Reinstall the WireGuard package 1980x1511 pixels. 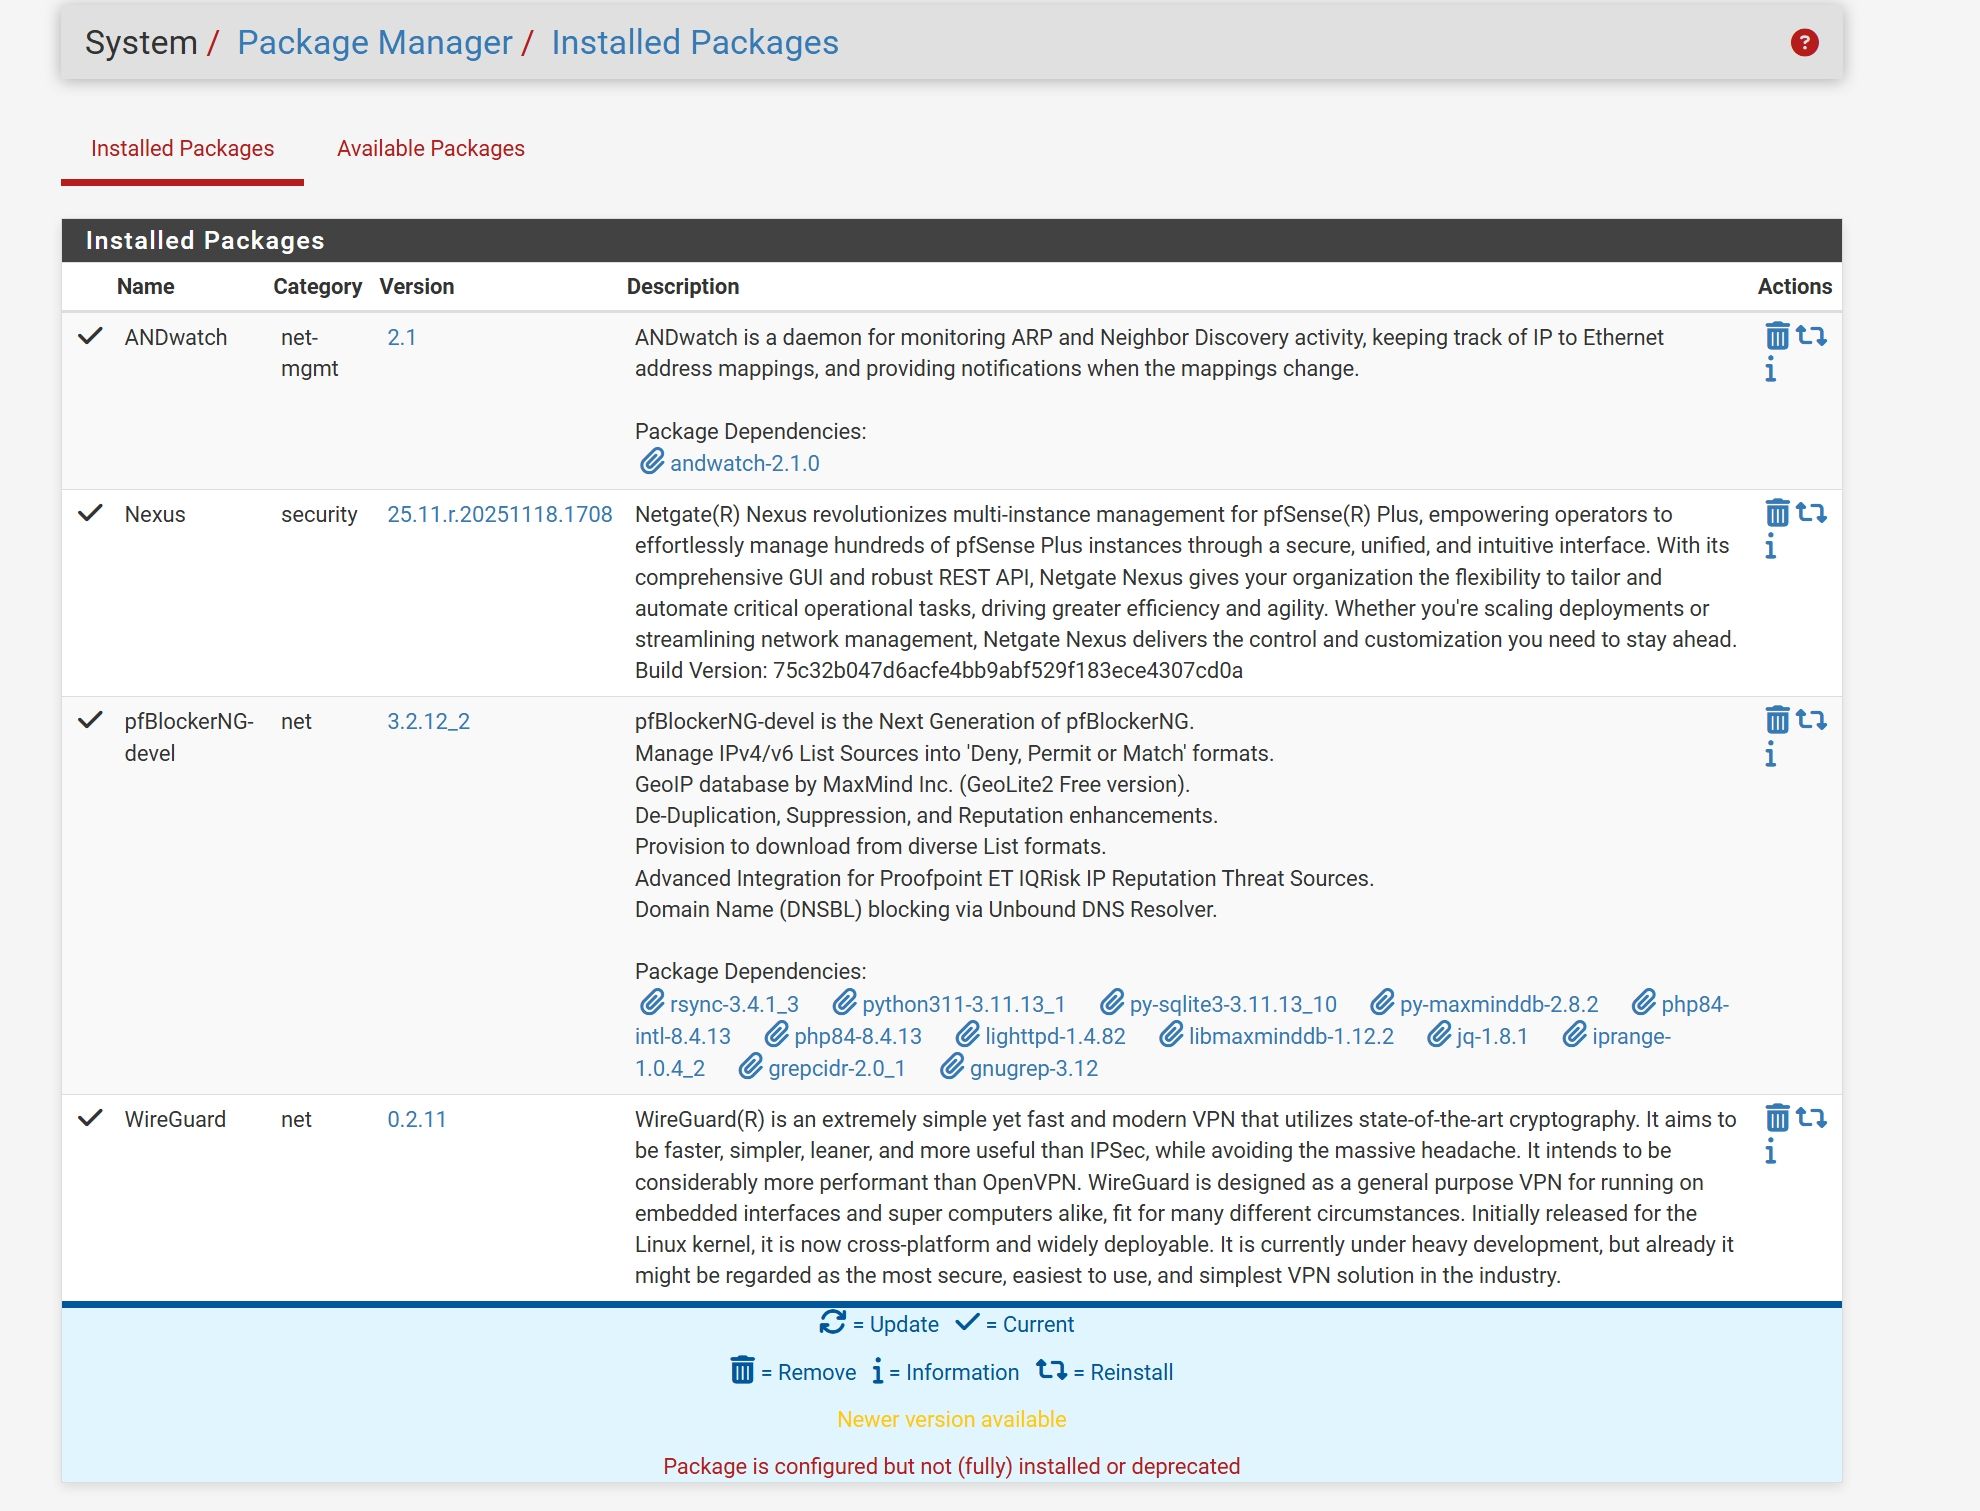pyautogui.click(x=1811, y=1118)
